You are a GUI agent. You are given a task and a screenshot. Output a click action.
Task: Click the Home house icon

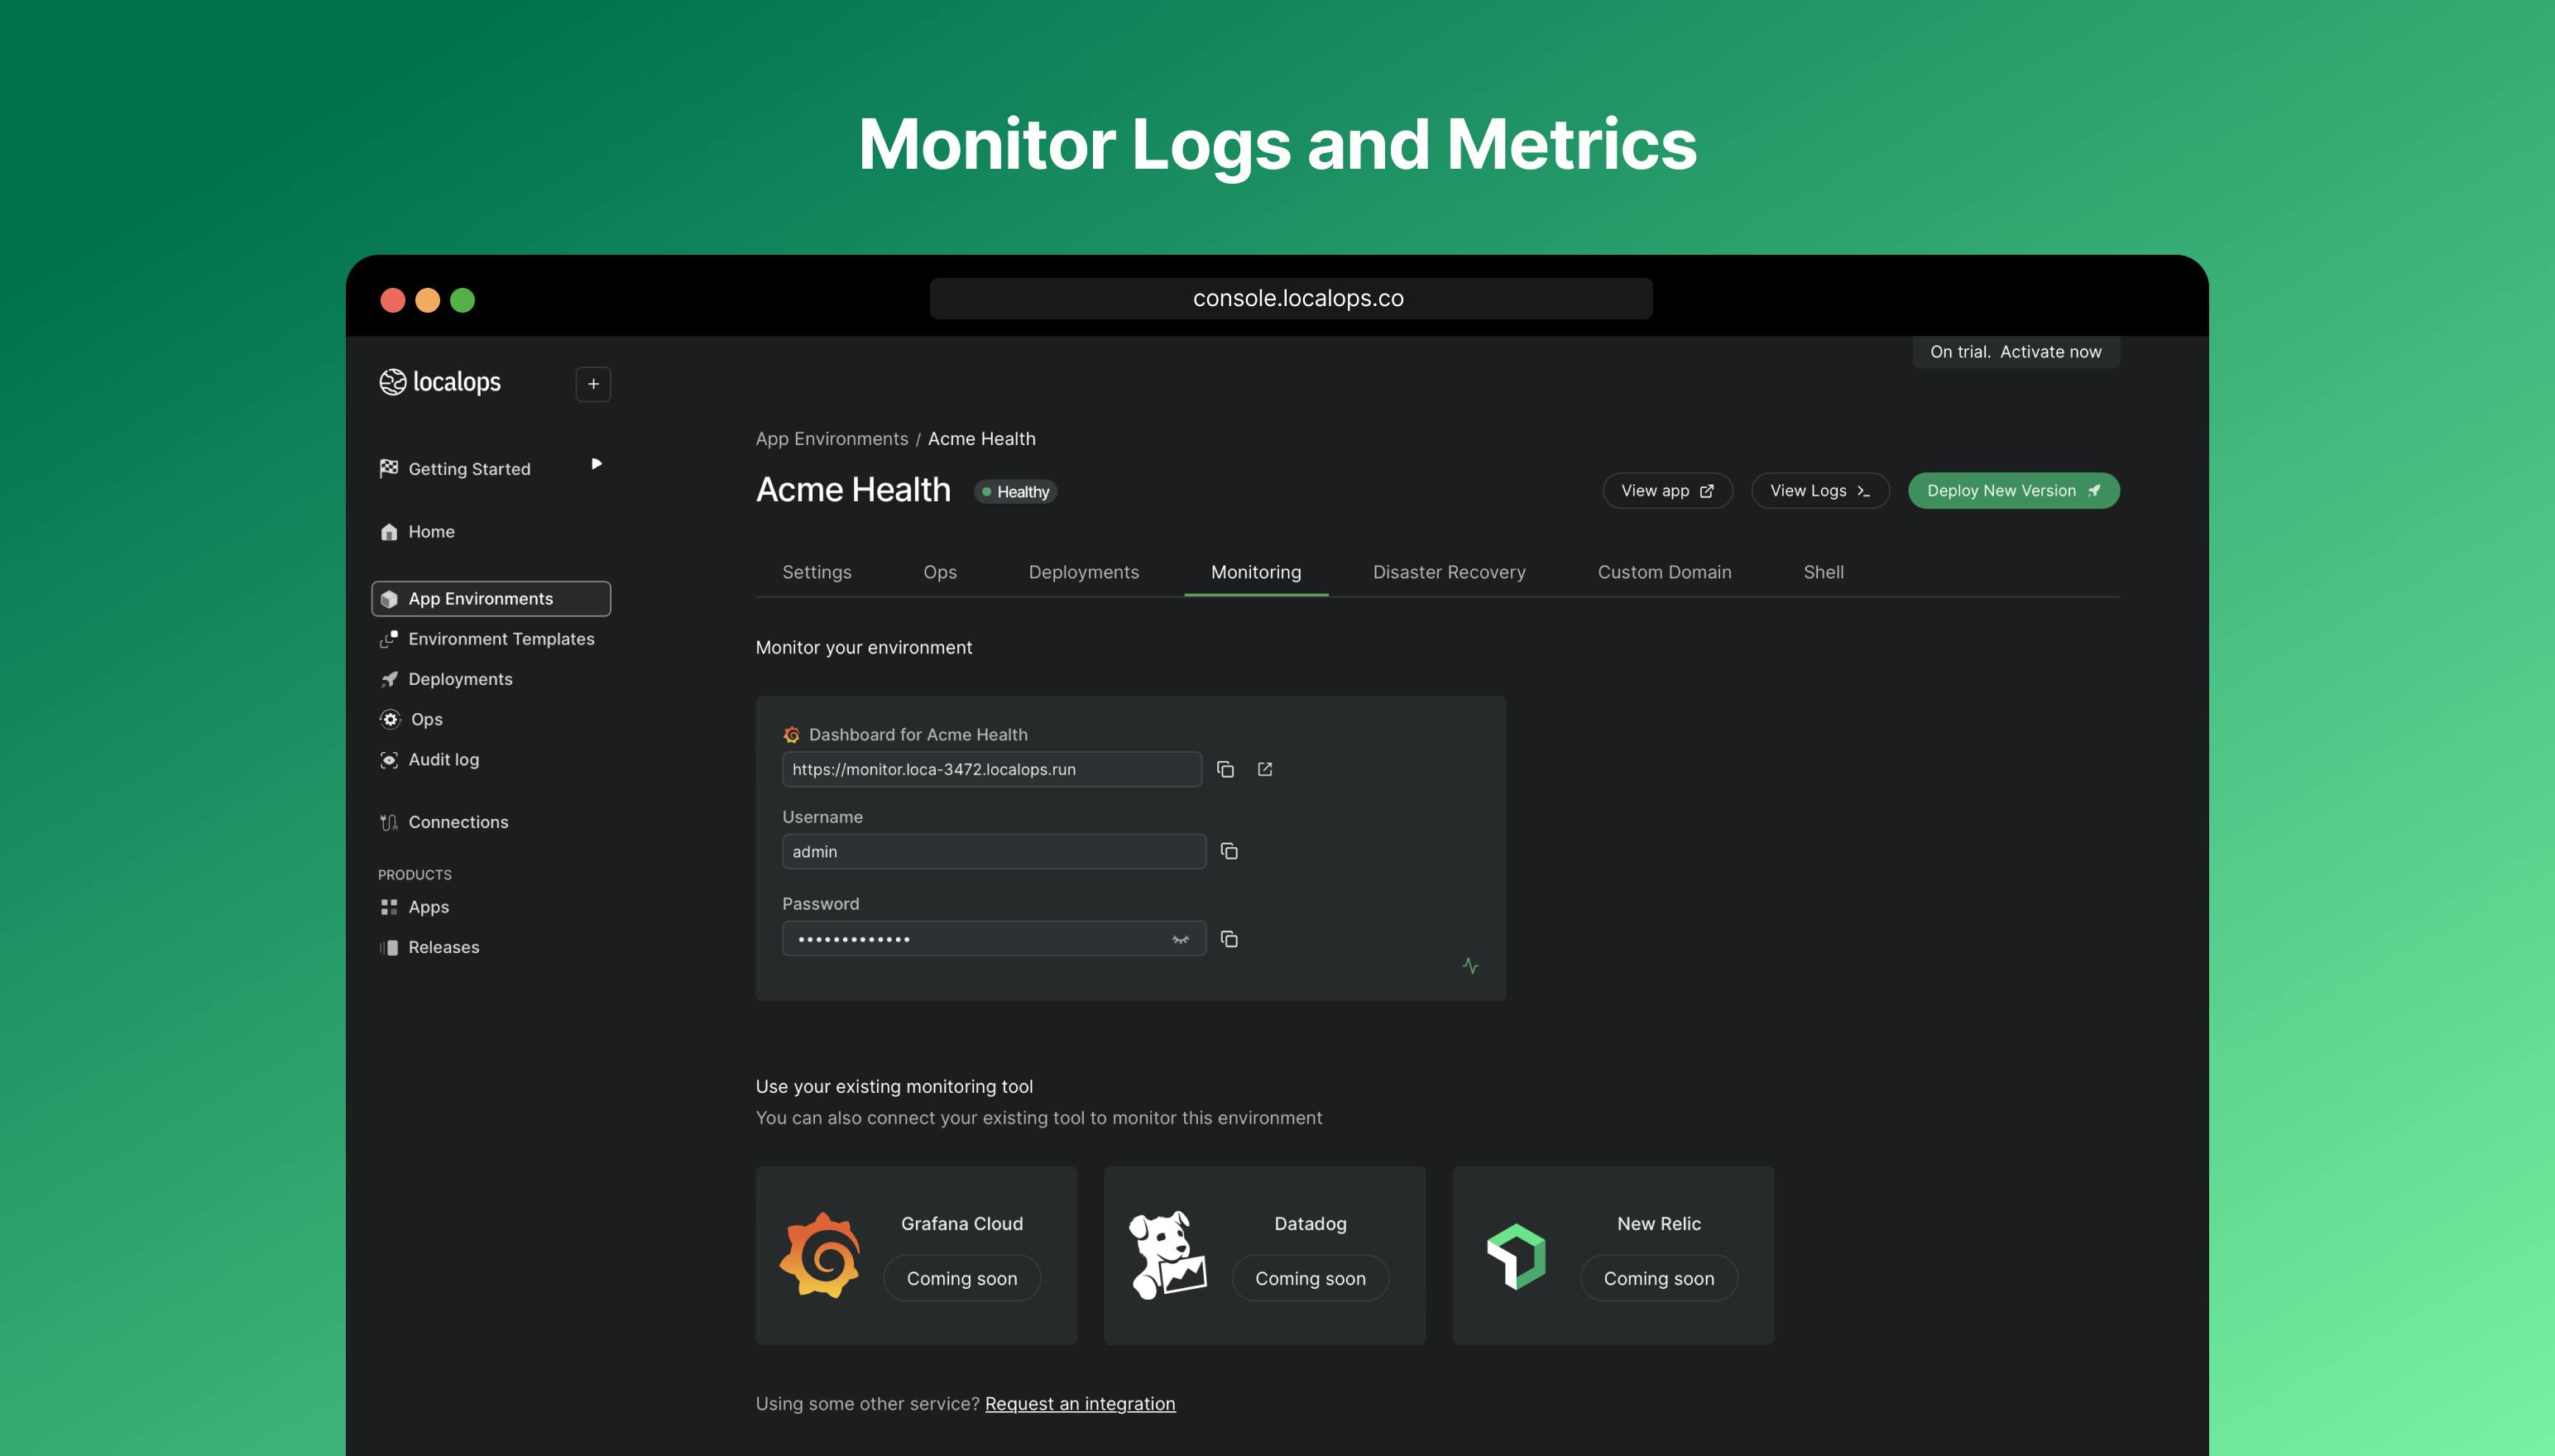[389, 532]
